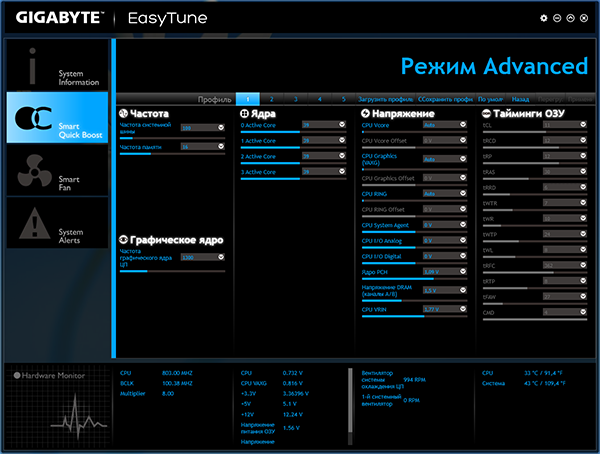Image resolution: width=600 pixels, height=454 pixels.
Task: Minimize EasyTune window
Action: pos(557,18)
